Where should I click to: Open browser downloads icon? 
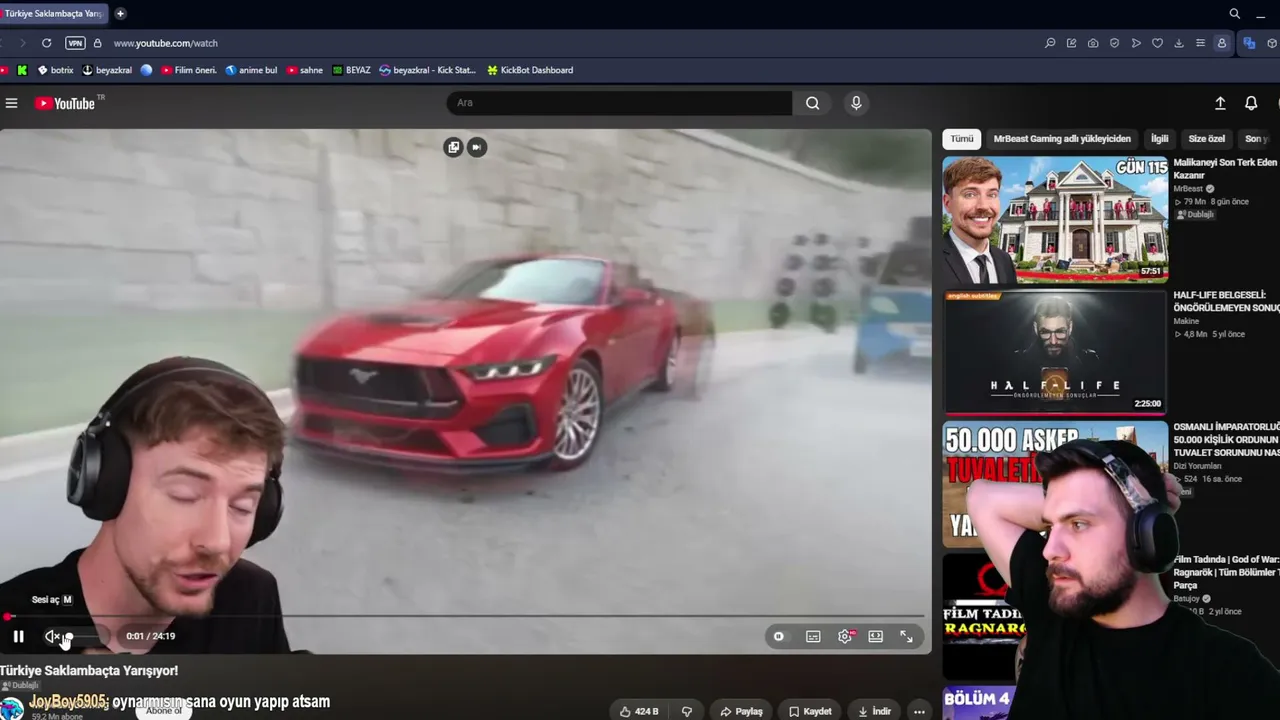[1179, 43]
